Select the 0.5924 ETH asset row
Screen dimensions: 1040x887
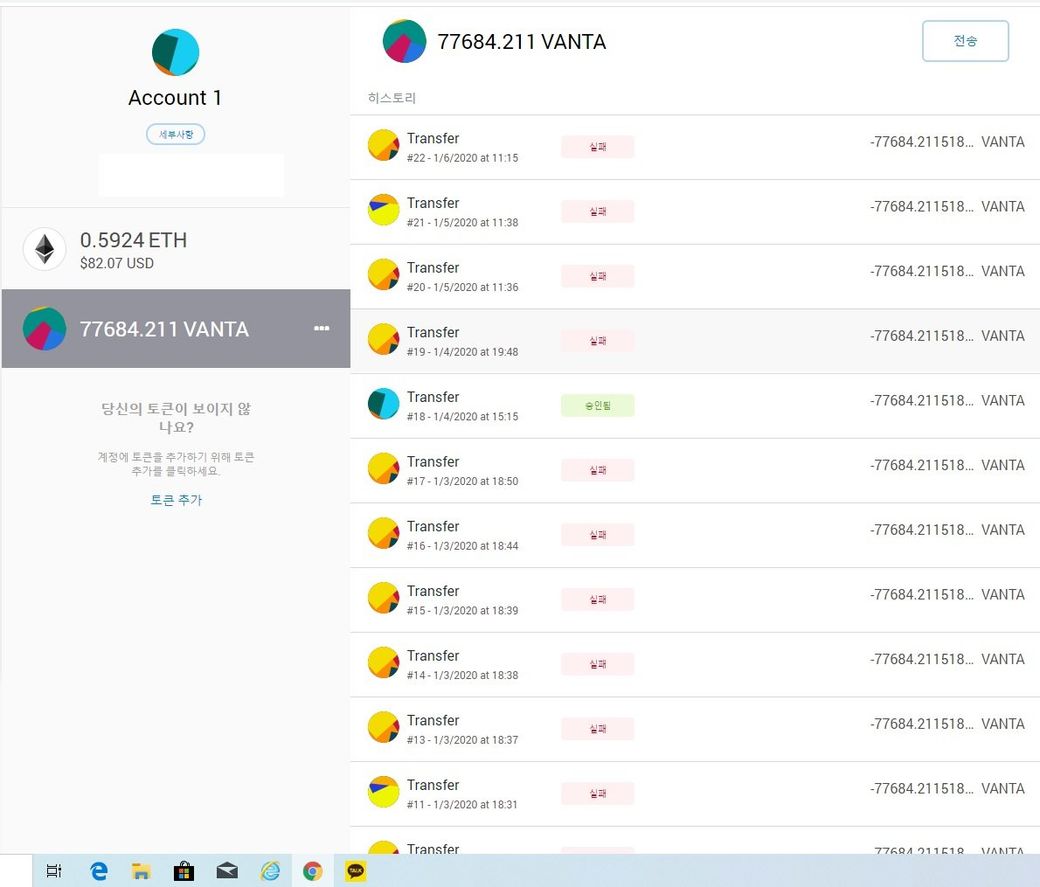click(175, 249)
